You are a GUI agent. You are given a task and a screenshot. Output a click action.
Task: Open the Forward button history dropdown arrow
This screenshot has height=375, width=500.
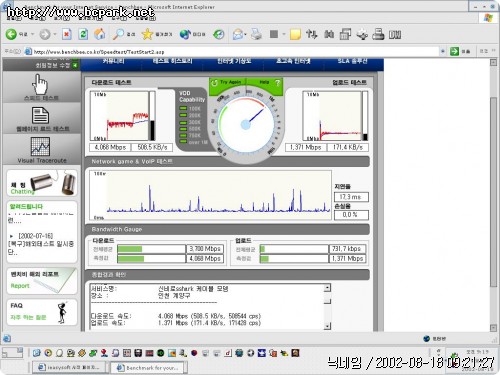pos(55,34)
